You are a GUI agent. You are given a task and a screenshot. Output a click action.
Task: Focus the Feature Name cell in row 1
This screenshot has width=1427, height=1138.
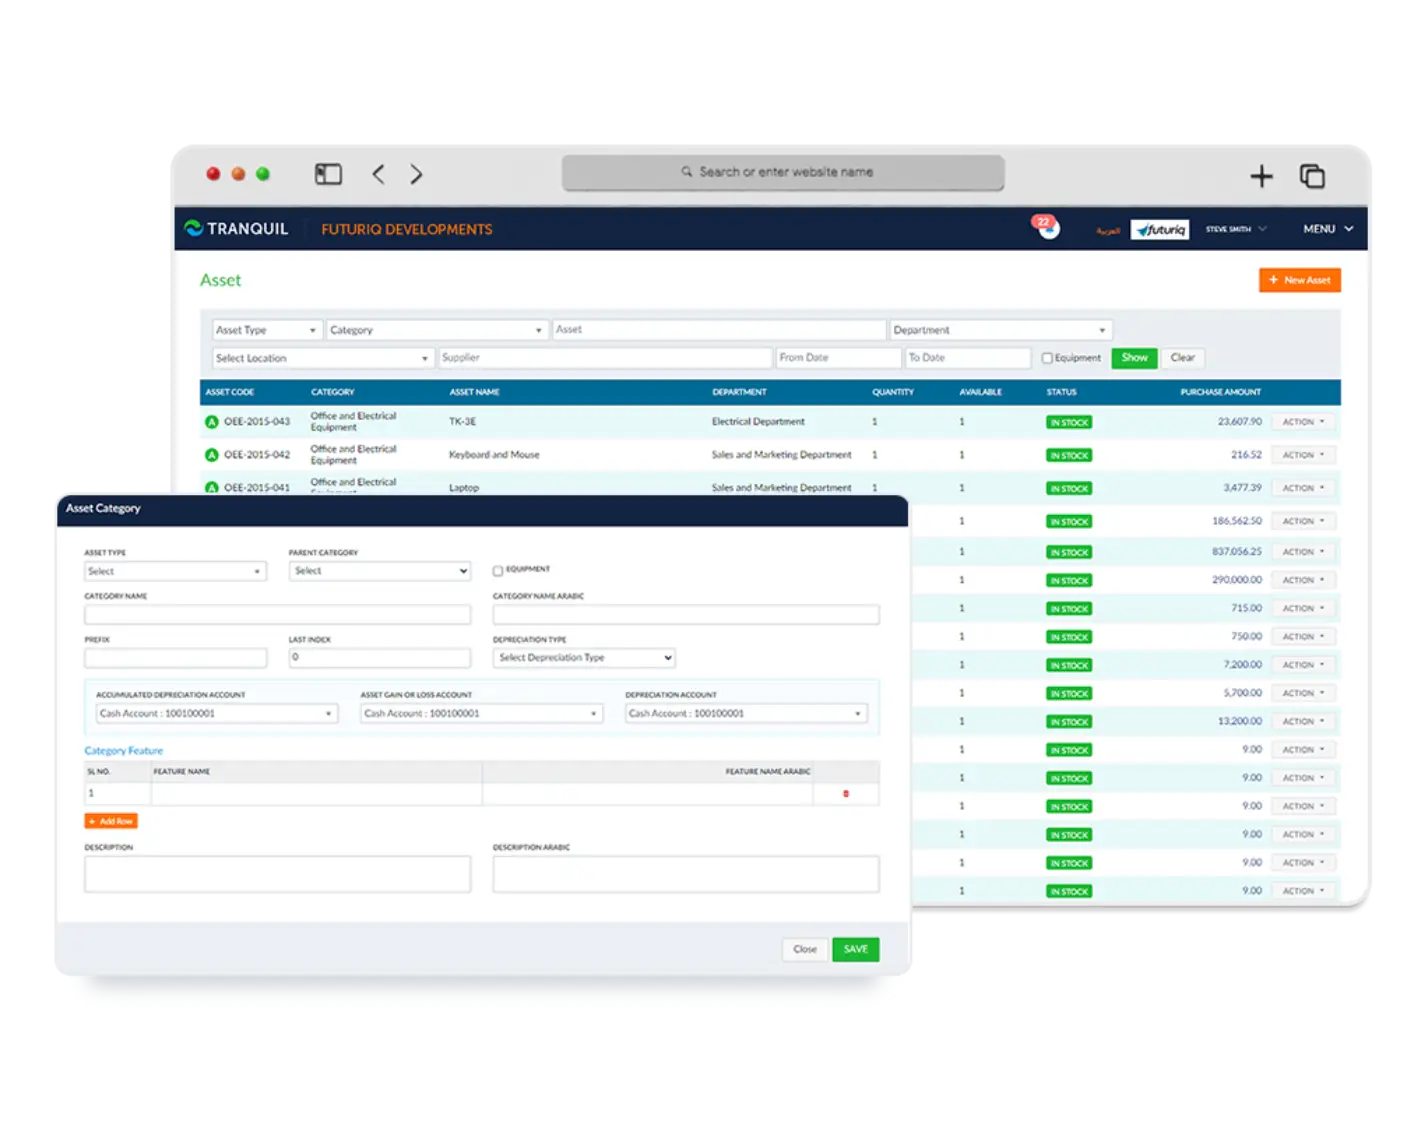[316, 794]
